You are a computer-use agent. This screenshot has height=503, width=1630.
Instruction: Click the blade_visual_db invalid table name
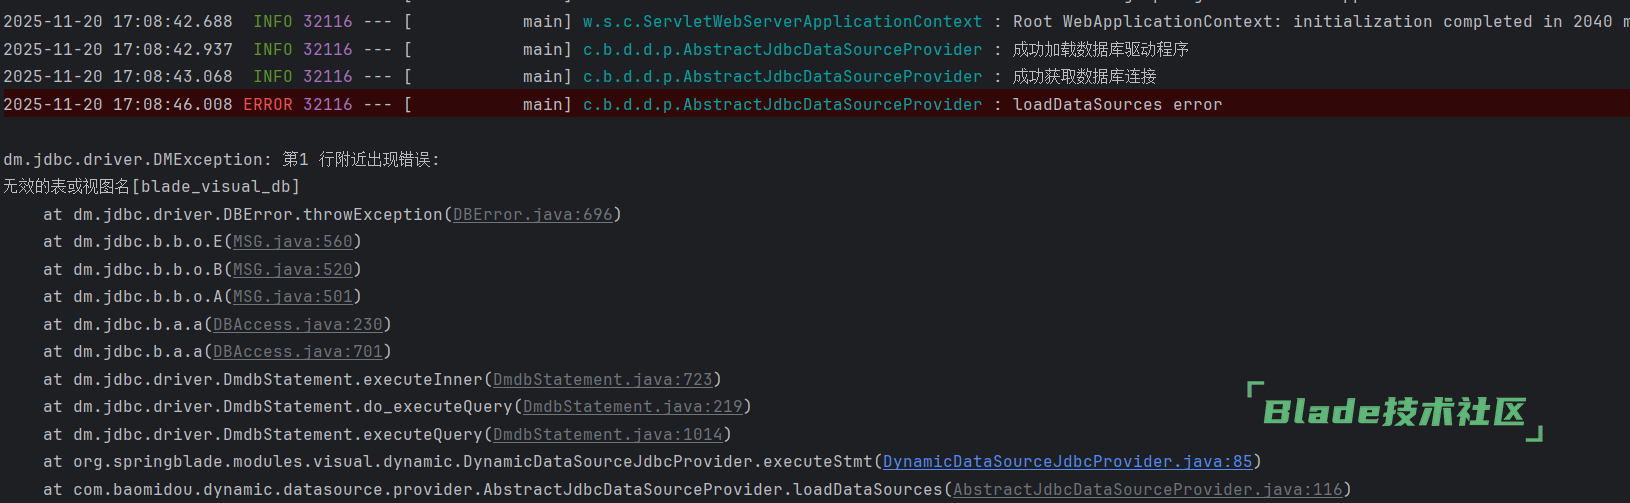[215, 187]
